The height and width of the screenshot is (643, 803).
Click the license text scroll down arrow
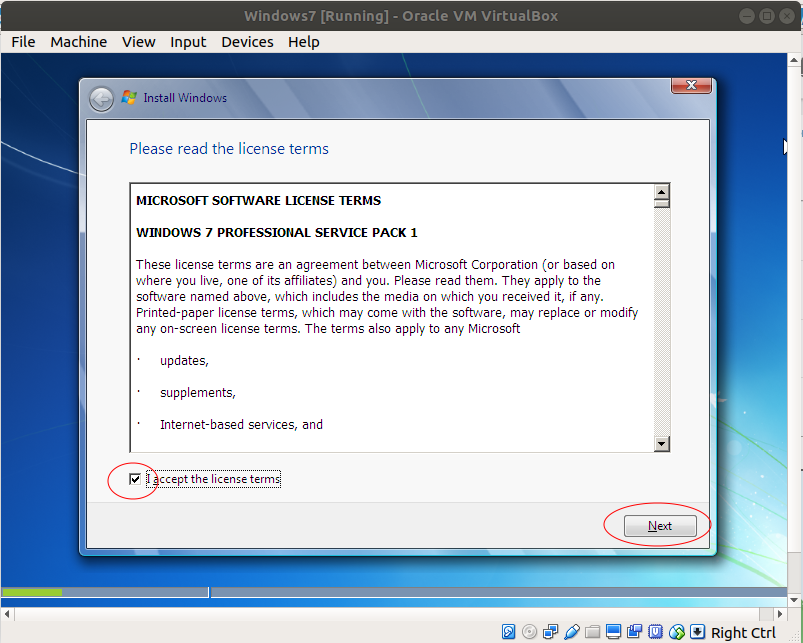[662, 444]
